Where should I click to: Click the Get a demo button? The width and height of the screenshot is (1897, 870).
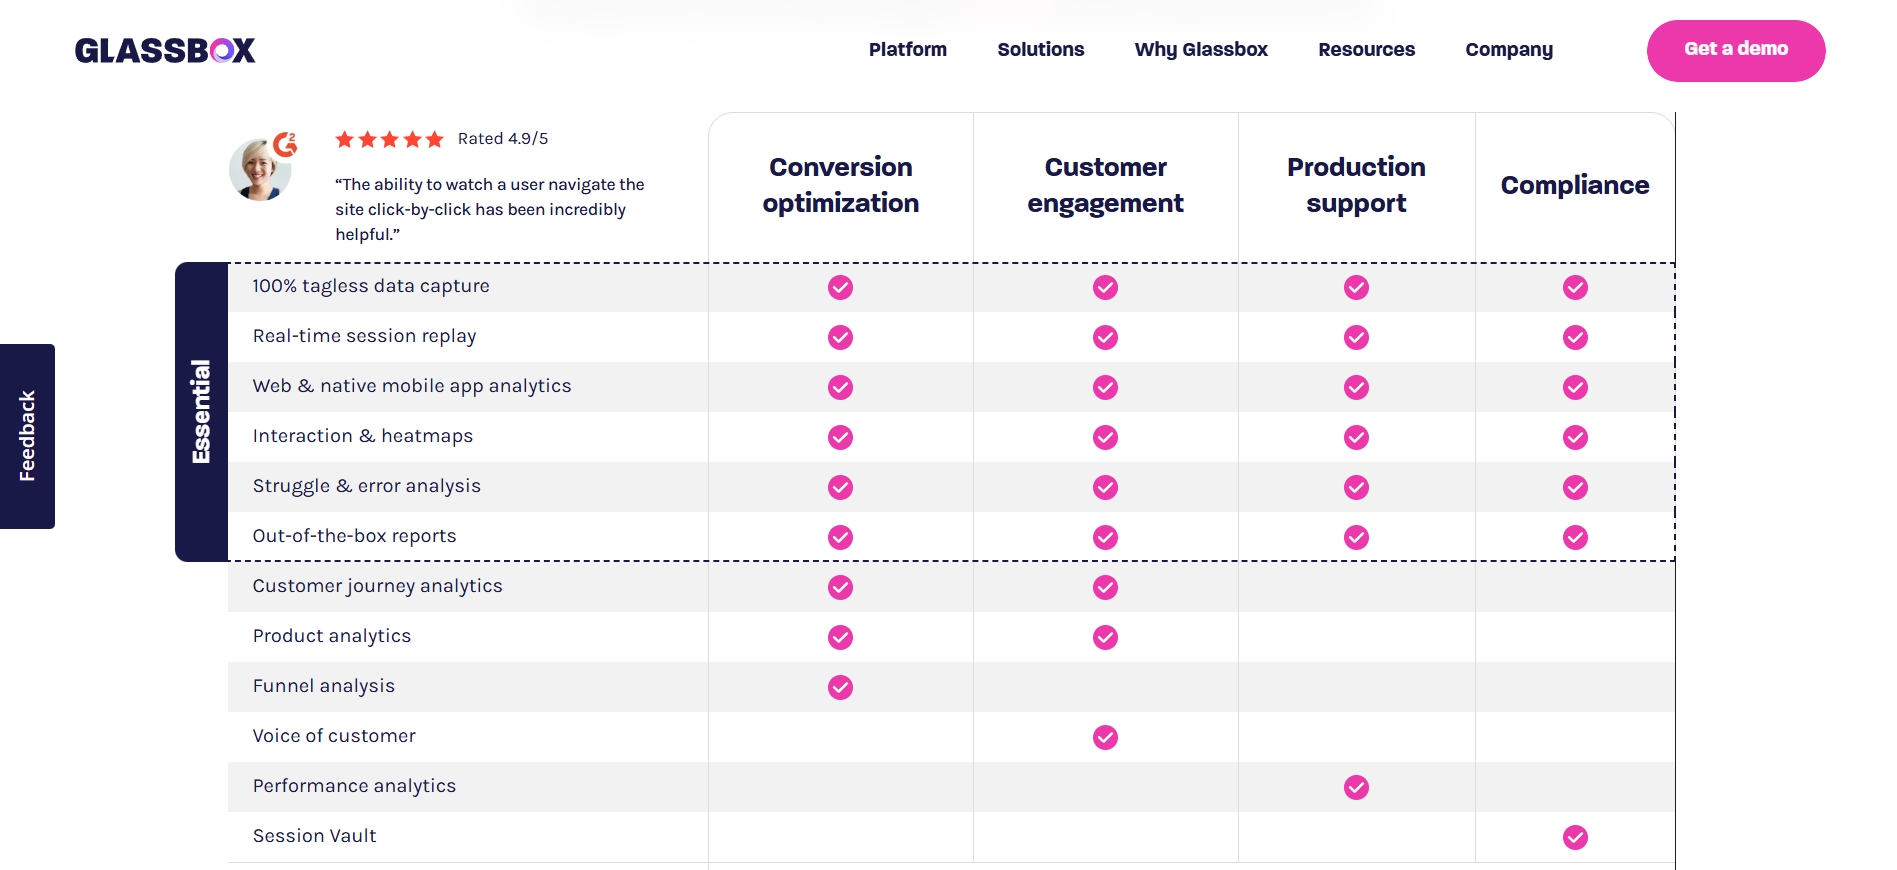tap(1736, 50)
